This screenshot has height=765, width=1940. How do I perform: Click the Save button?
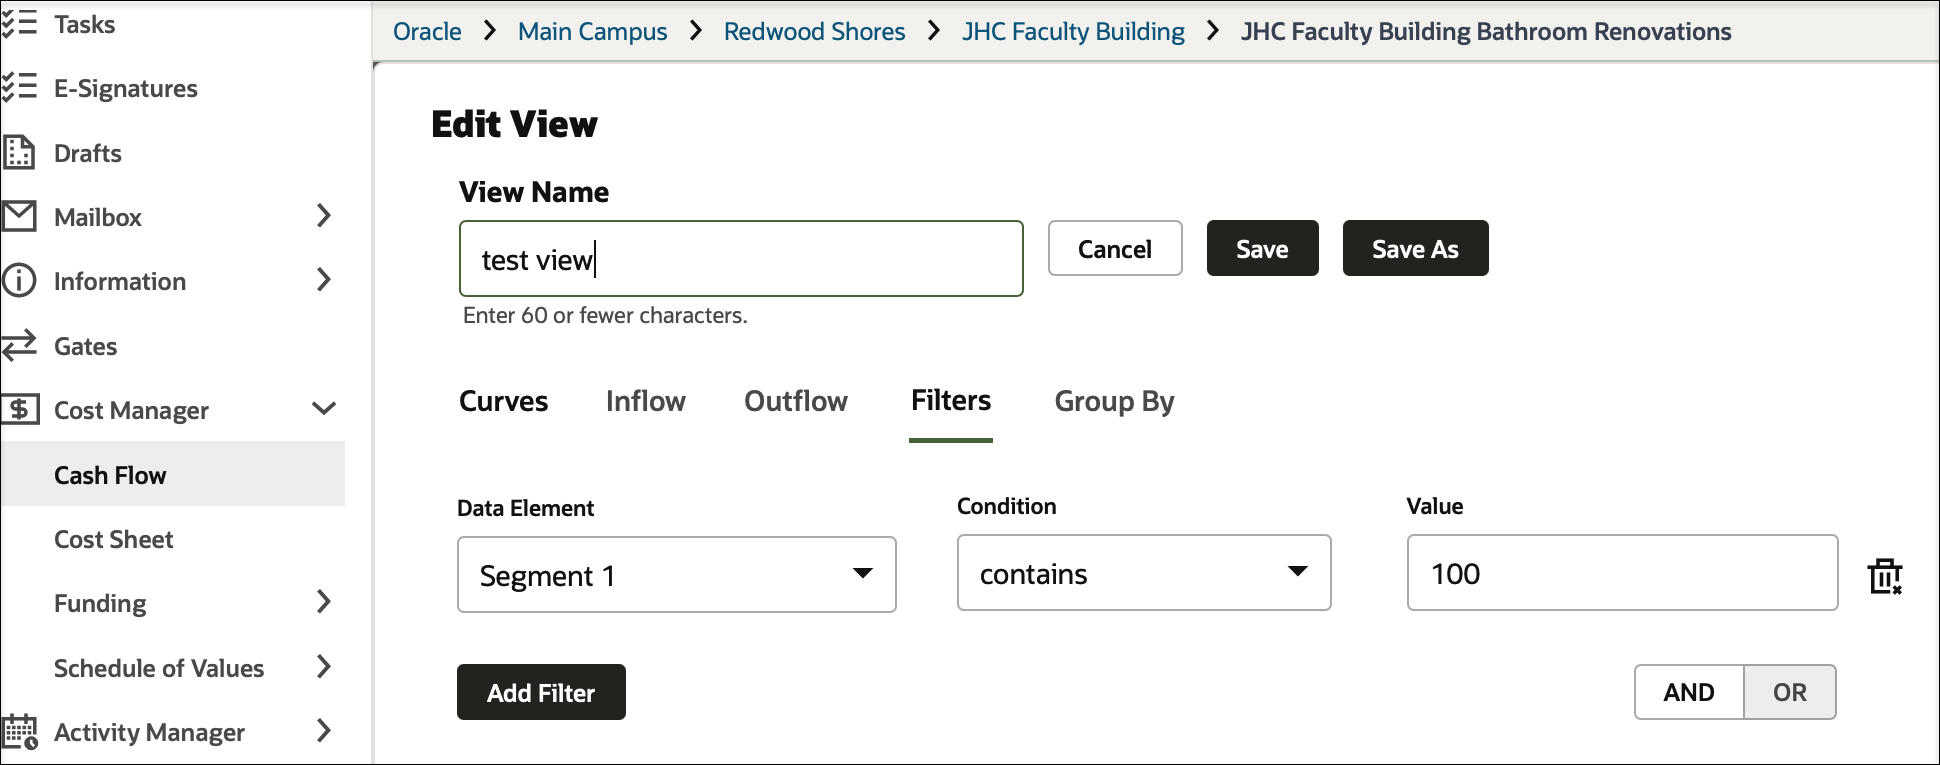click(x=1262, y=248)
